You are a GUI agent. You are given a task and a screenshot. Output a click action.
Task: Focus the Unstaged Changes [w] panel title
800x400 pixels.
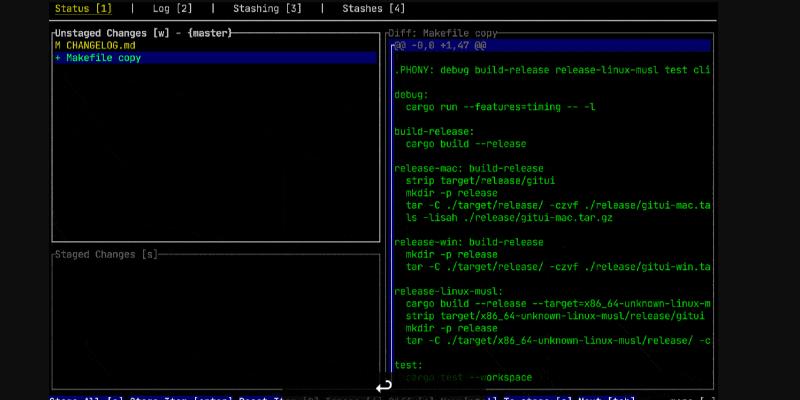point(111,33)
